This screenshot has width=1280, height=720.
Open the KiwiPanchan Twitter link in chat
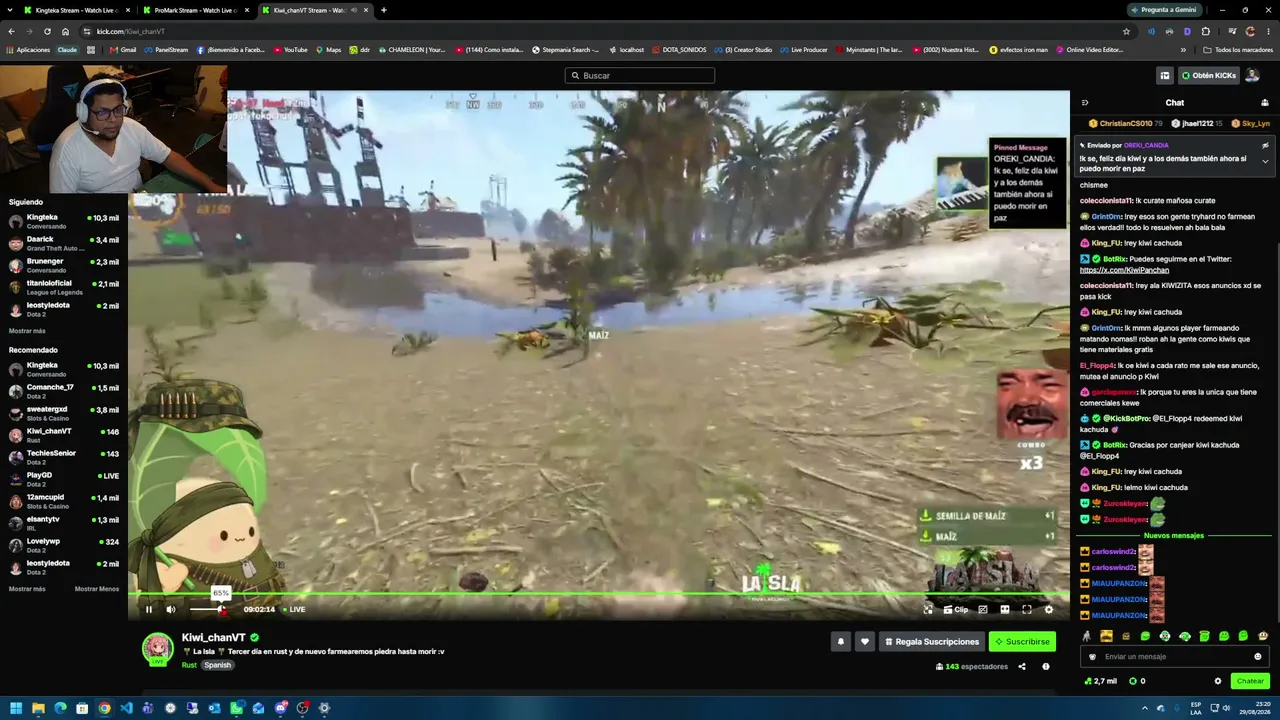(1124, 270)
